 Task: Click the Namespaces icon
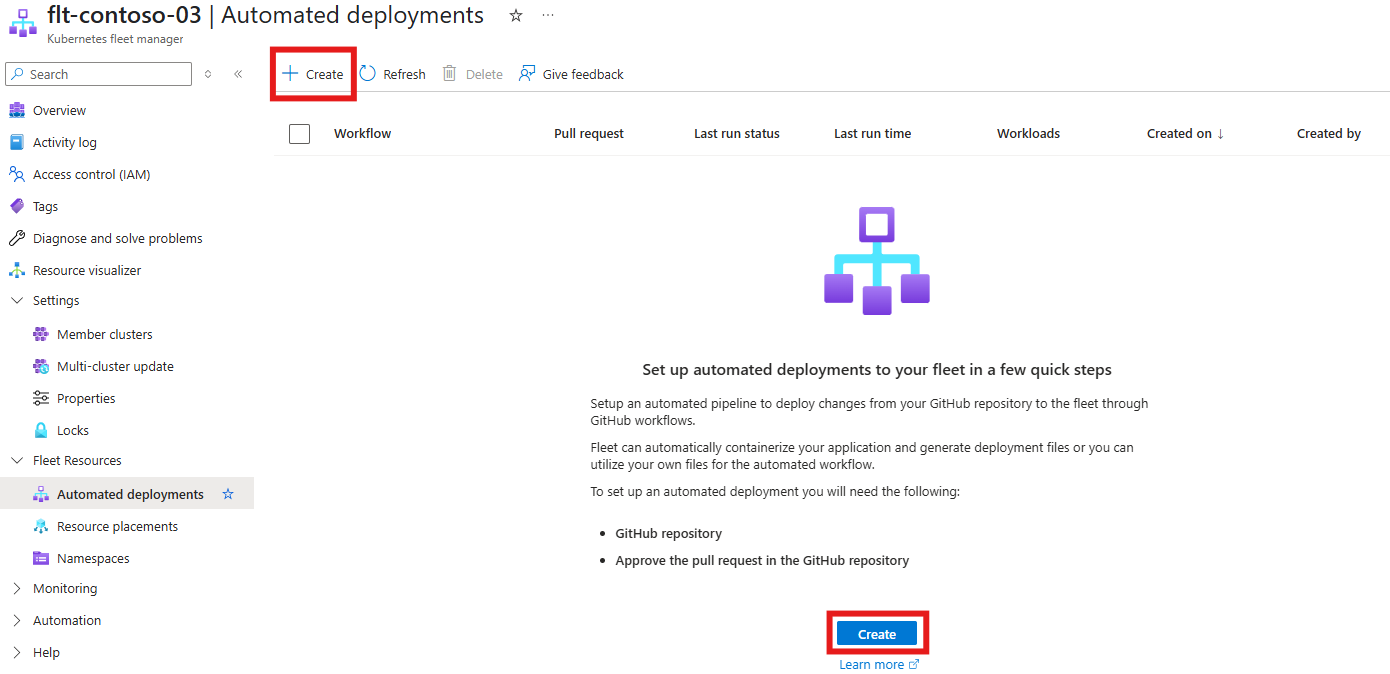(41, 558)
